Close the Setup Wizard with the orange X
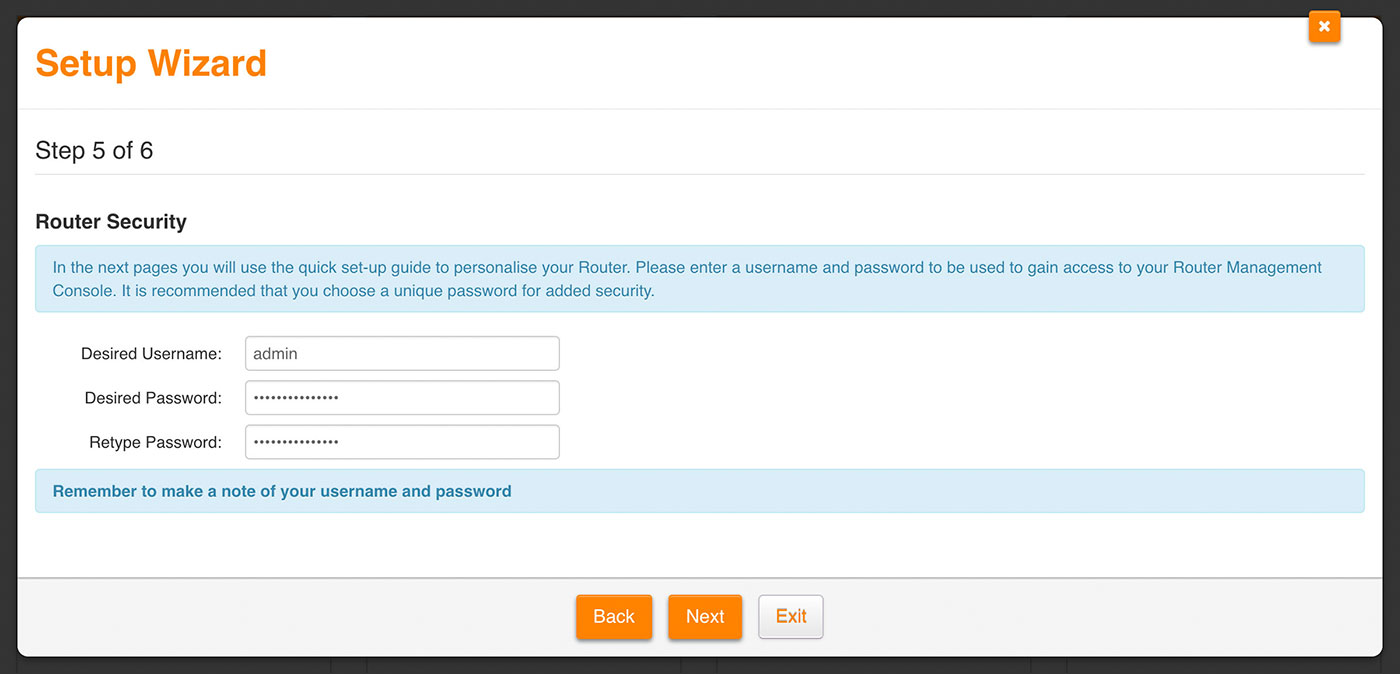This screenshot has height=674, width=1400. [1323, 27]
